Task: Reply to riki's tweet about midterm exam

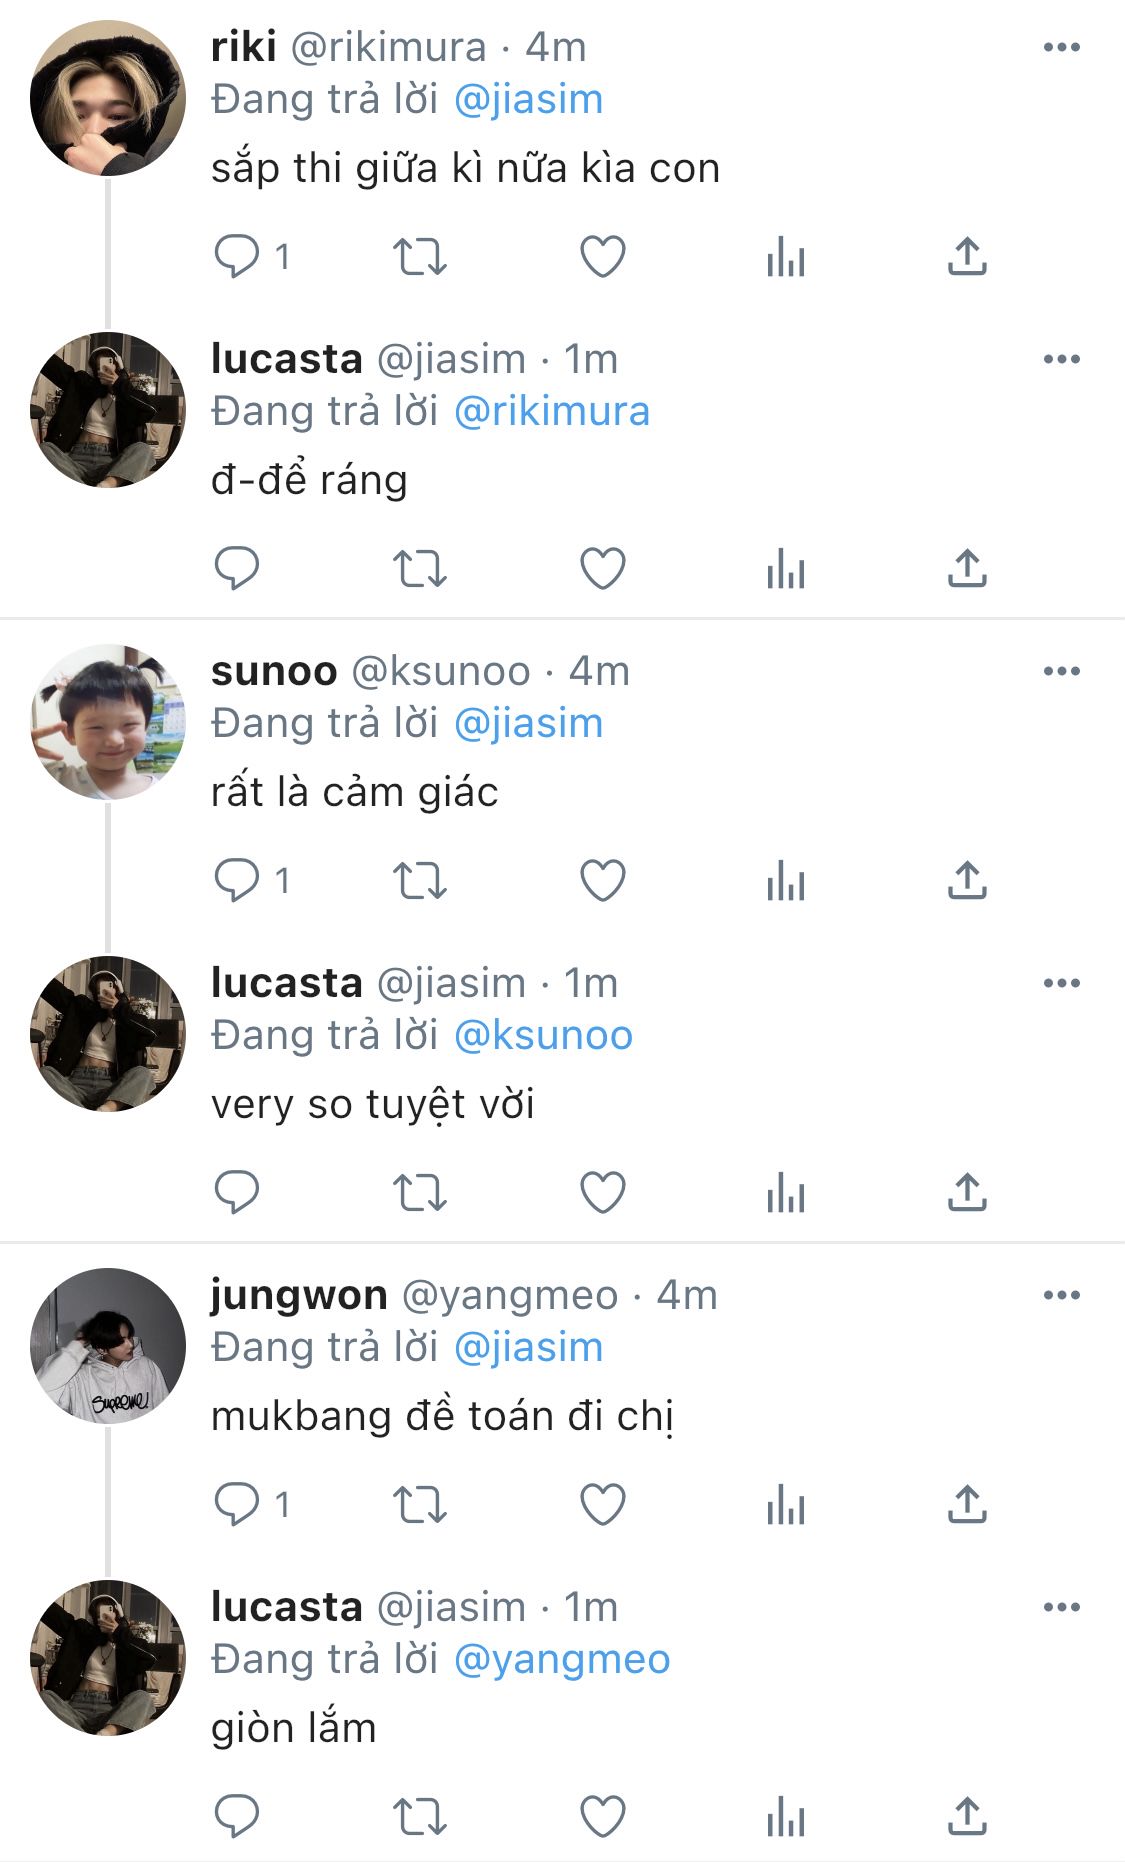Action: (x=237, y=256)
